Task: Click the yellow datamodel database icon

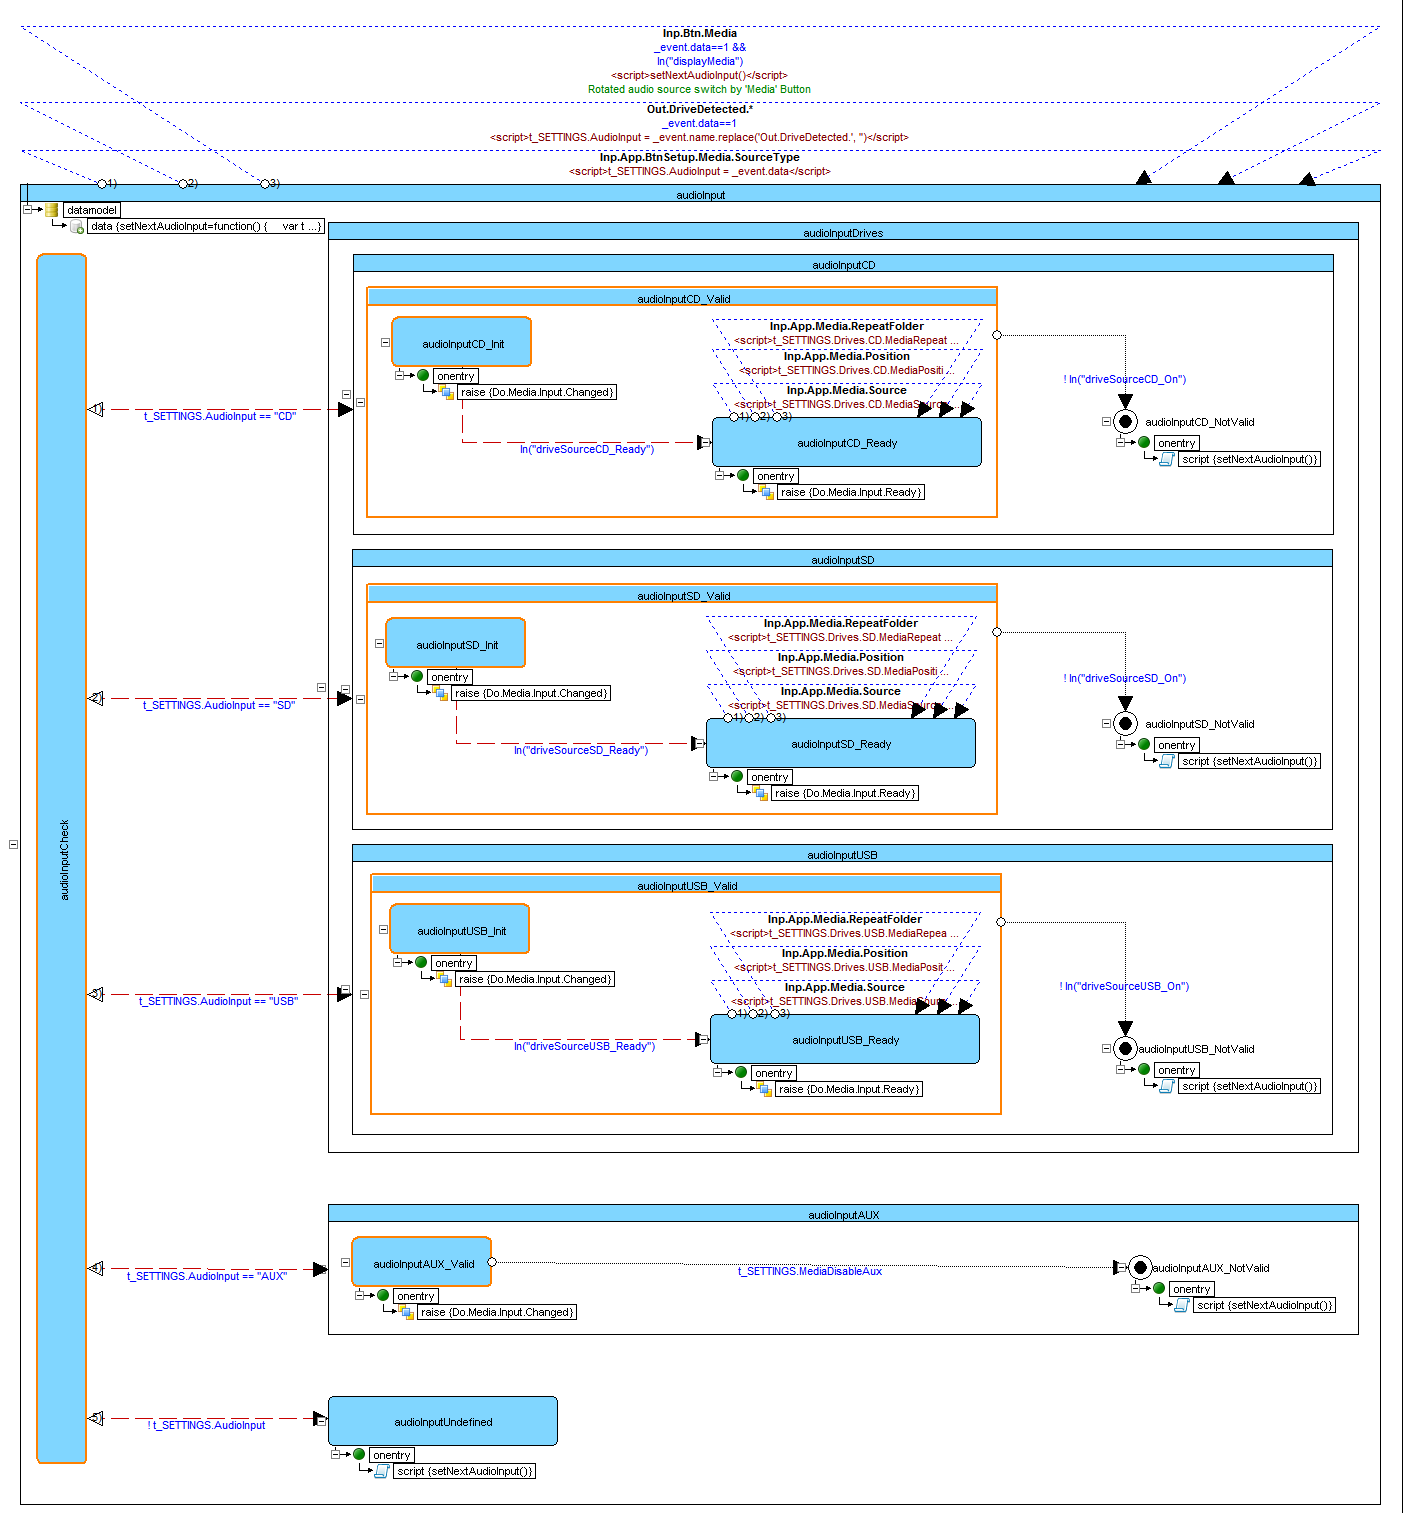Action: point(51,210)
